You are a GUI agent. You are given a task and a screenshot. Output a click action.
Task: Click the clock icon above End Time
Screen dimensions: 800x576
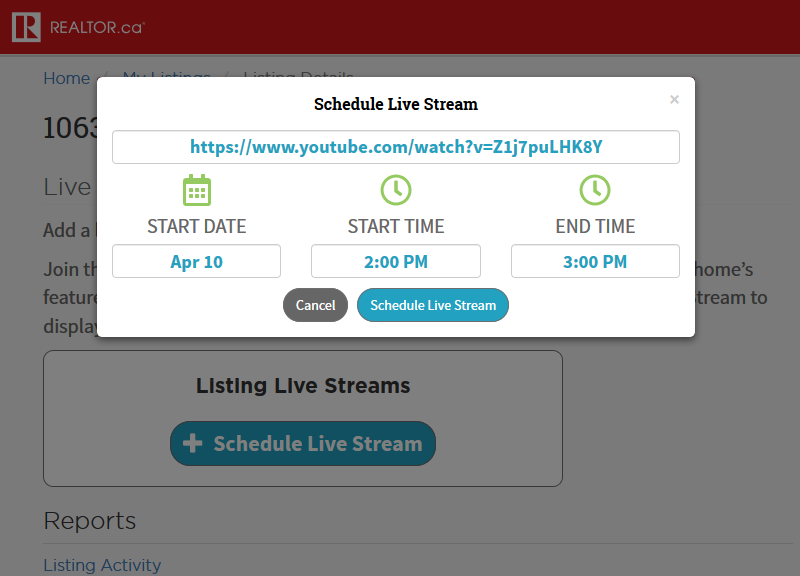click(595, 189)
